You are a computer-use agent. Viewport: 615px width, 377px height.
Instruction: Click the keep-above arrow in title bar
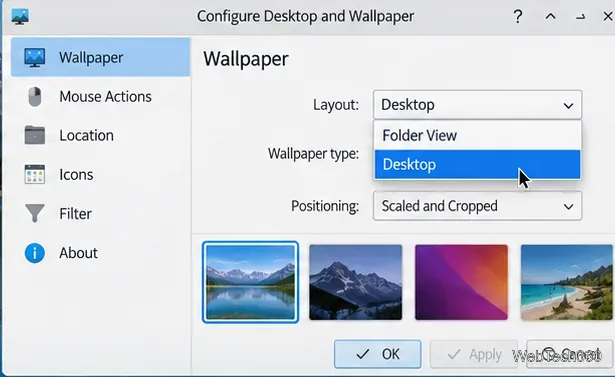[551, 16]
